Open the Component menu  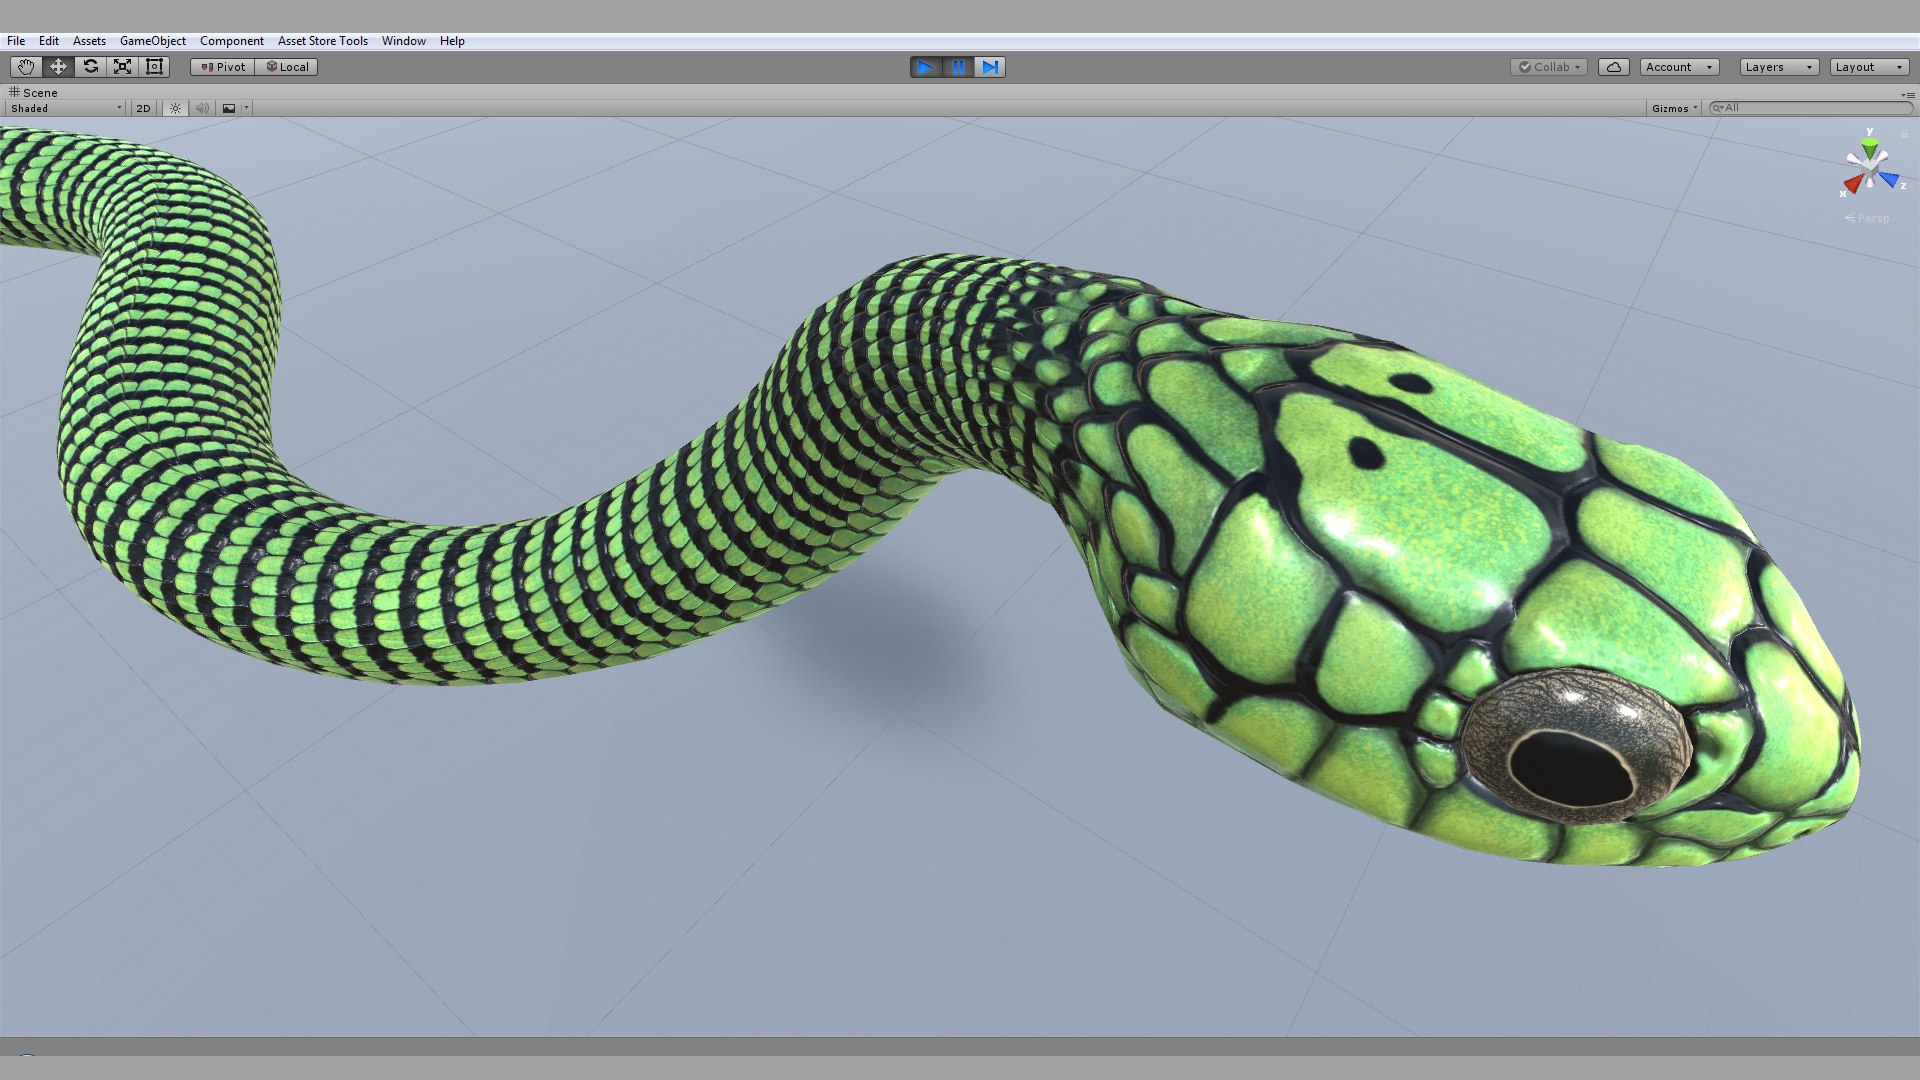coord(232,41)
